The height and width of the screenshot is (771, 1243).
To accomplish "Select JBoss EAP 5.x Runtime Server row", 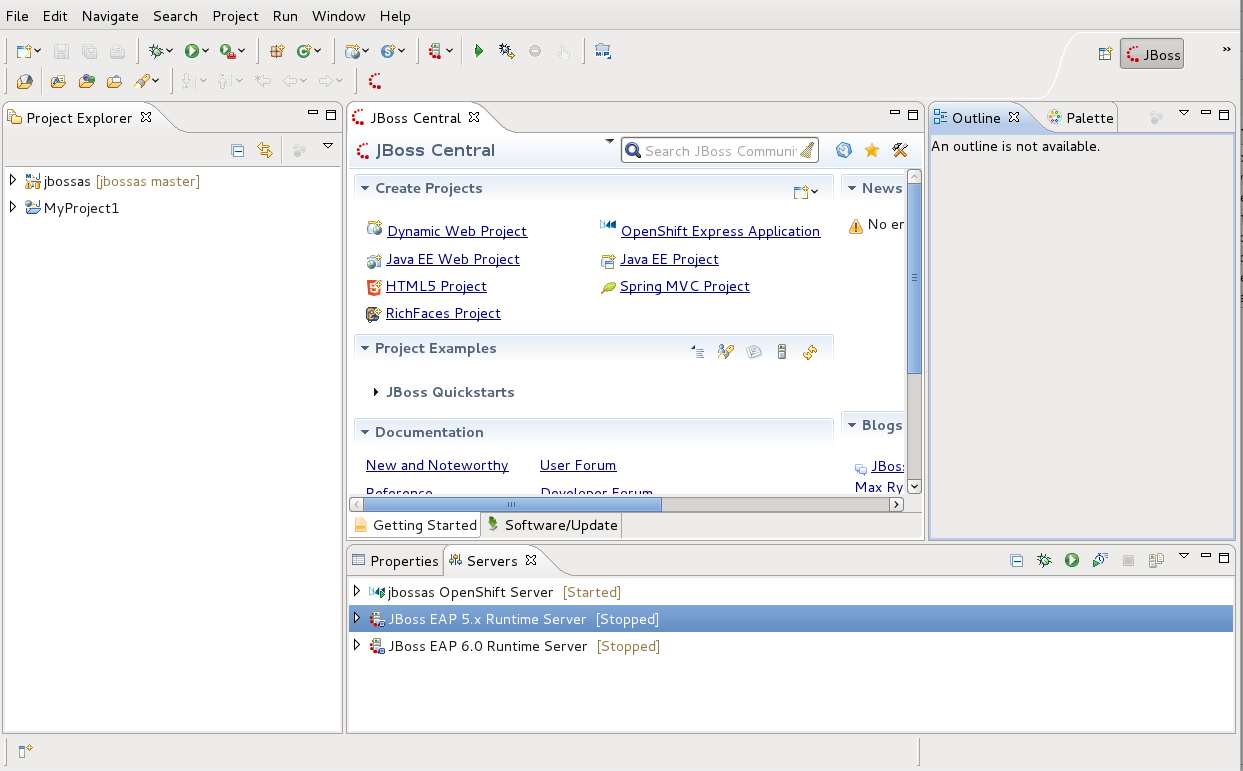I will pyautogui.click(x=791, y=619).
